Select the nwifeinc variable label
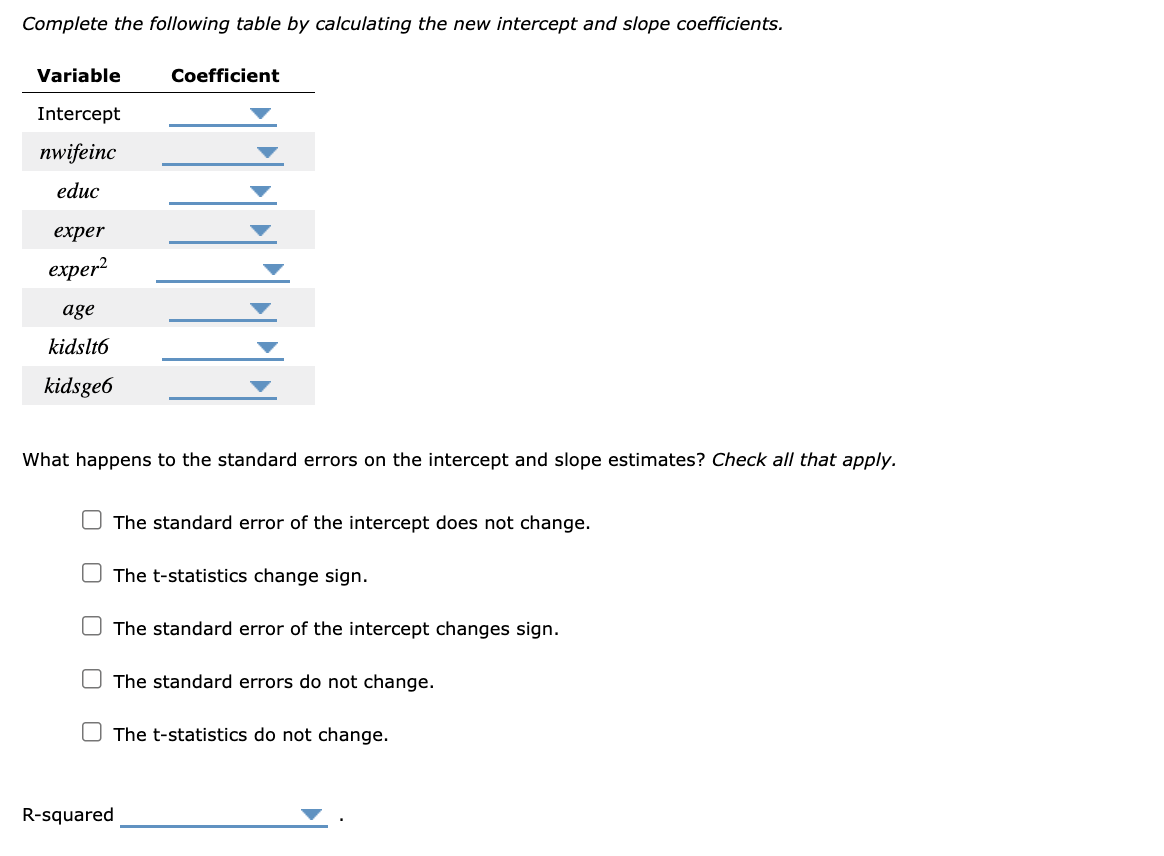 click(77, 151)
